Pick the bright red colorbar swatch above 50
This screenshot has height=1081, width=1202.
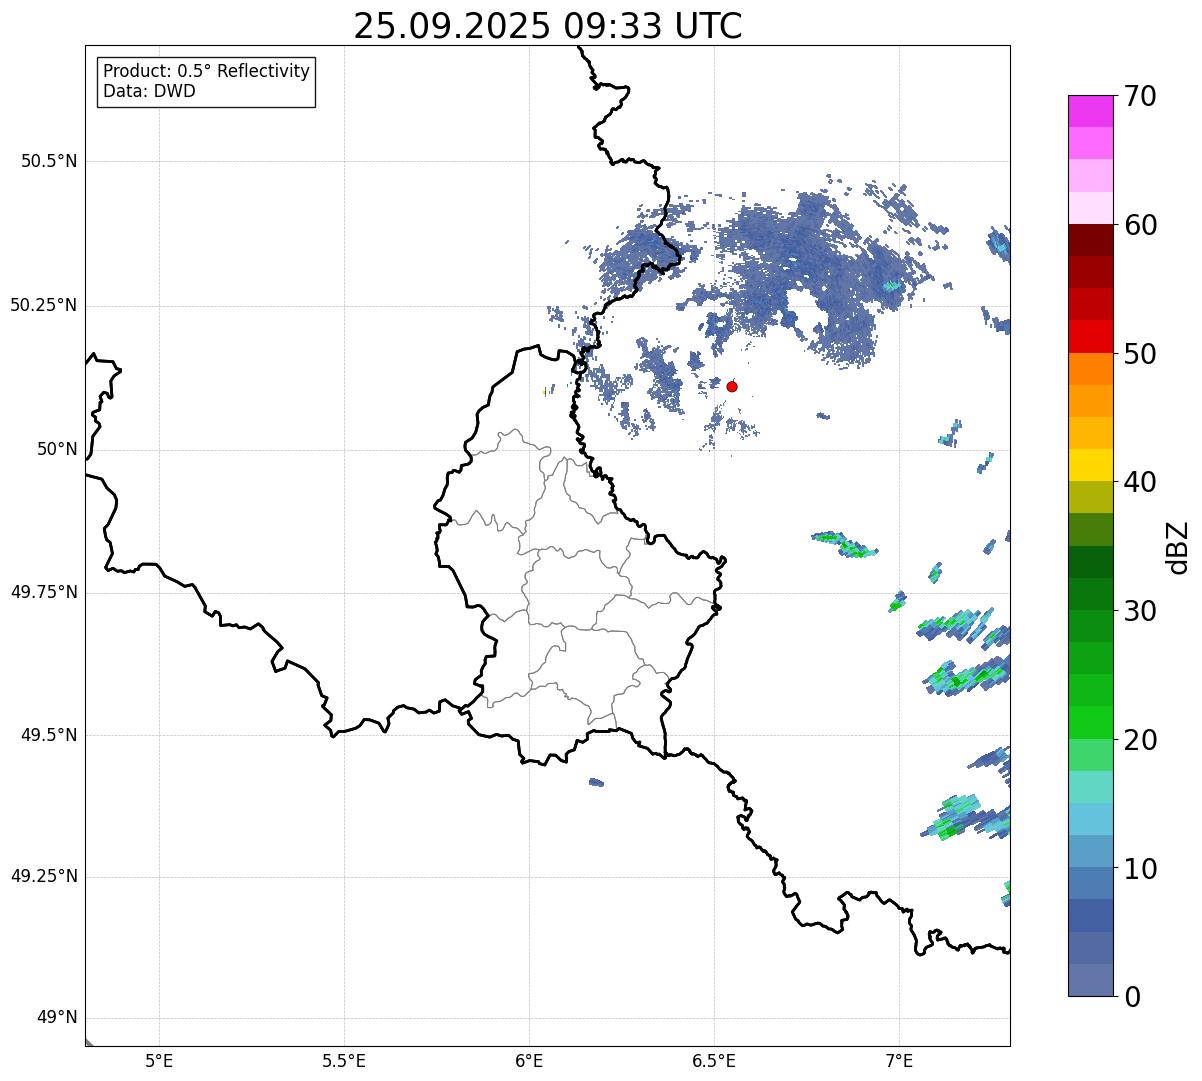pyautogui.click(x=1091, y=337)
